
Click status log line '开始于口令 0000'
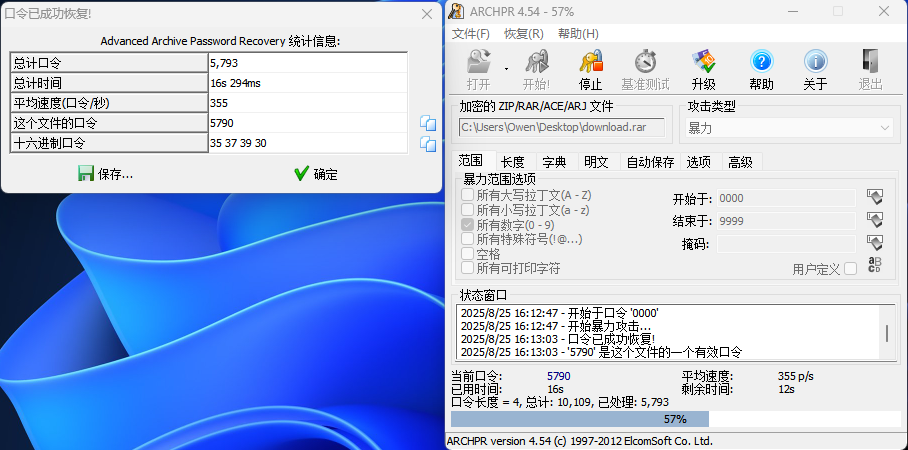pyautogui.click(x=559, y=313)
